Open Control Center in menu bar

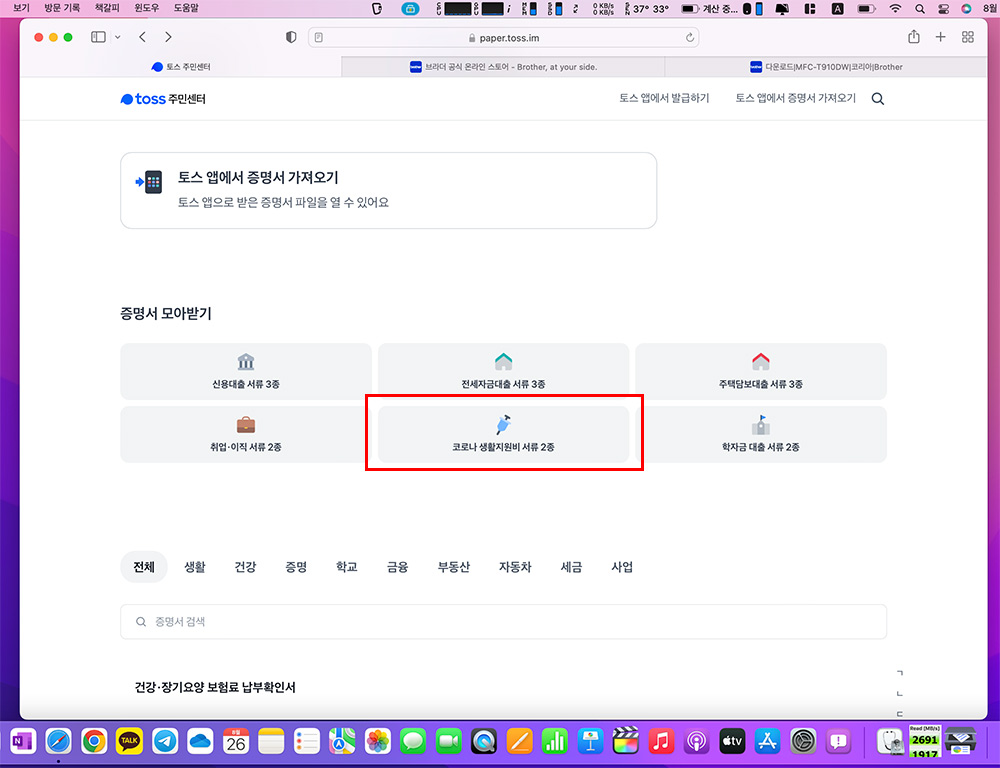pyautogui.click(x=943, y=9)
